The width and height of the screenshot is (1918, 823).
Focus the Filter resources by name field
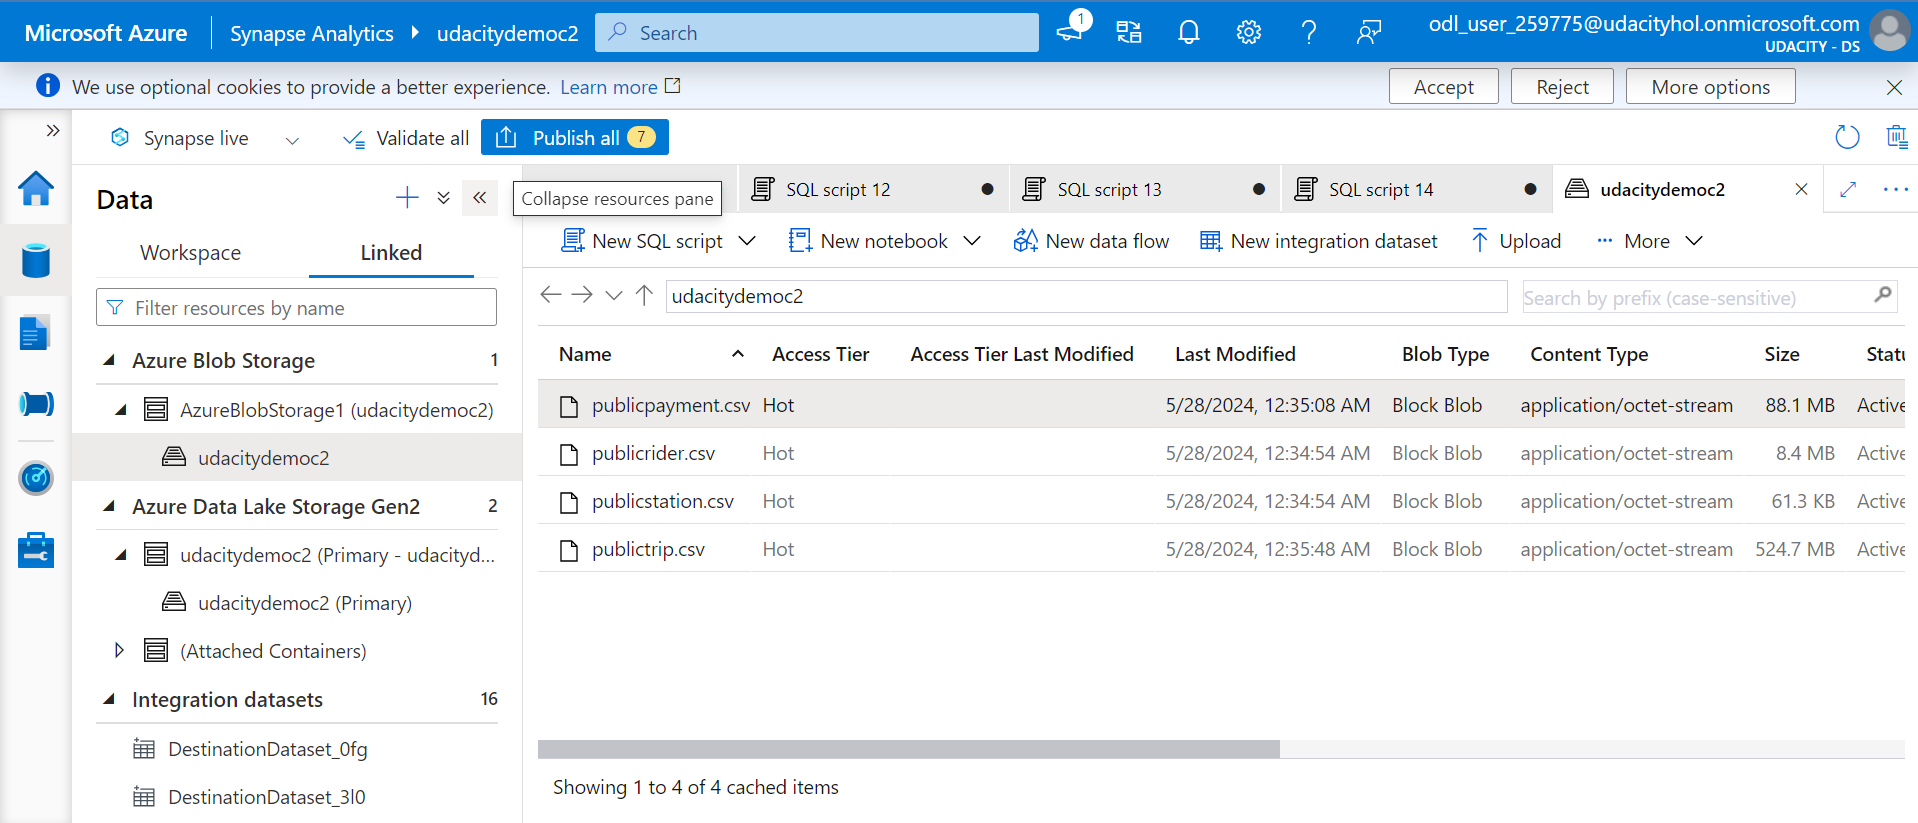click(x=296, y=307)
